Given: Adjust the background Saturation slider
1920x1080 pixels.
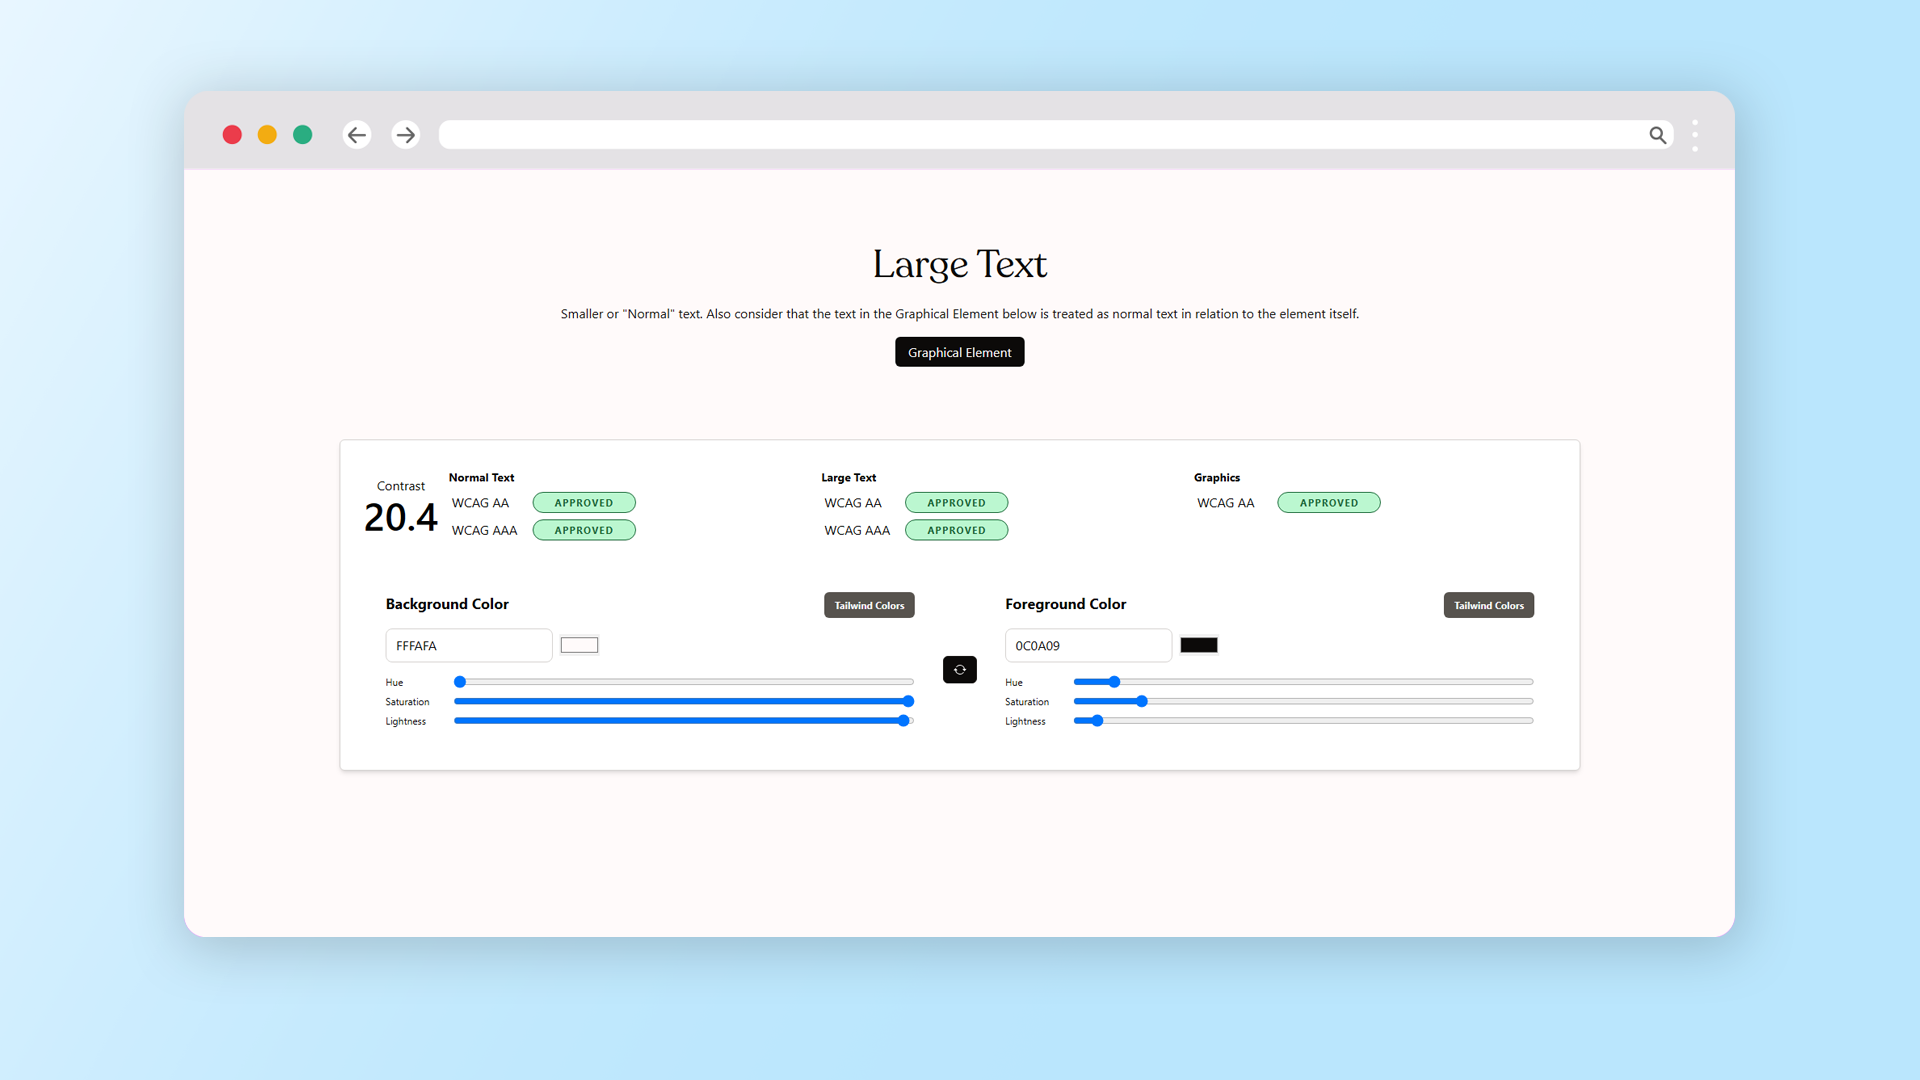Looking at the screenshot, I should pyautogui.click(x=684, y=701).
